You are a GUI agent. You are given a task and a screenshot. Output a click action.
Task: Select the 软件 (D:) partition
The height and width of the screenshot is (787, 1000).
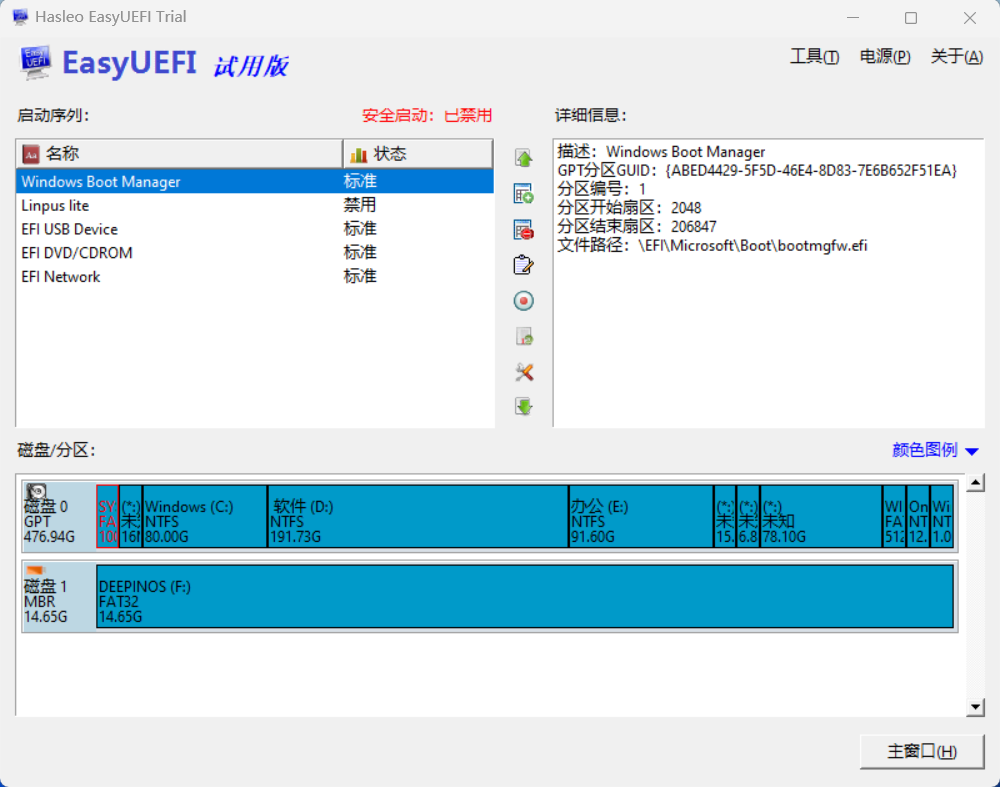coord(418,516)
